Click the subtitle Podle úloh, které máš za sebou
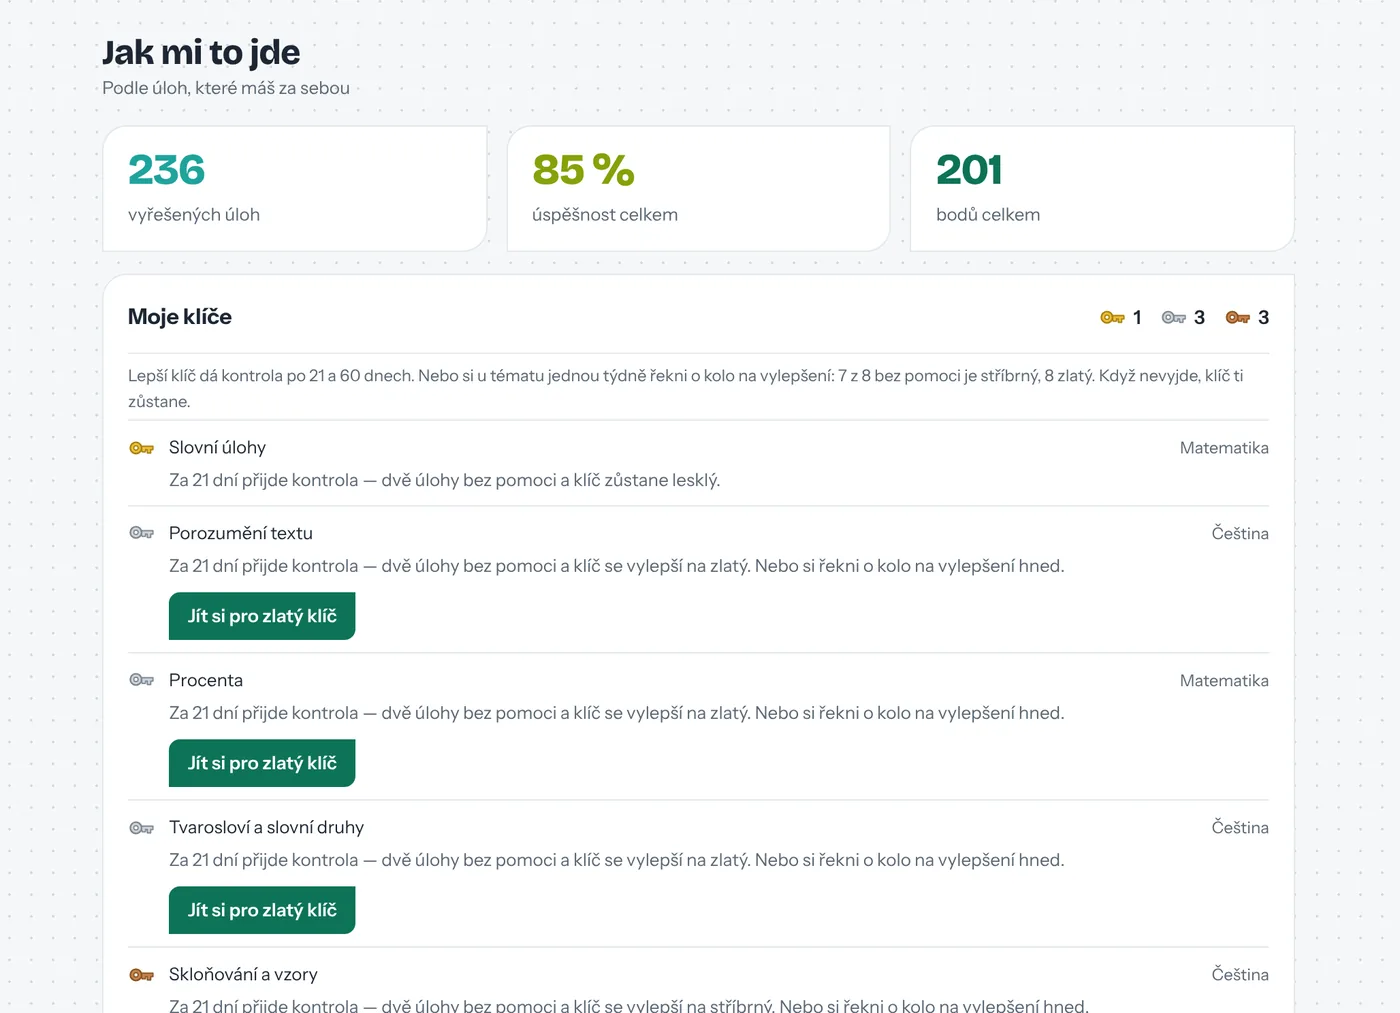 click(226, 88)
